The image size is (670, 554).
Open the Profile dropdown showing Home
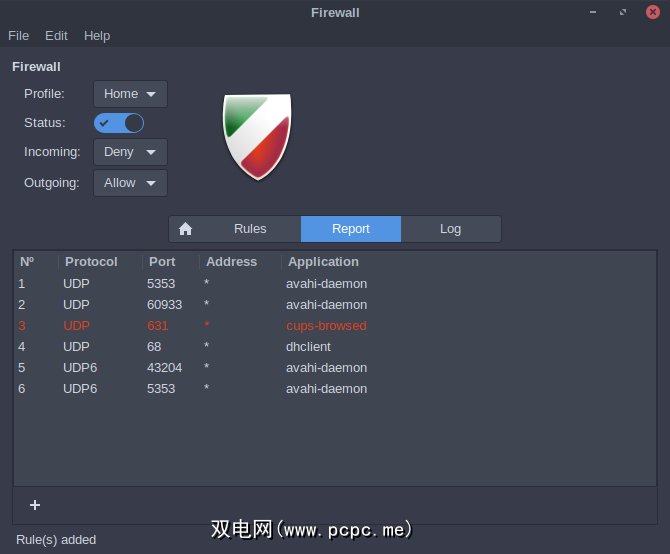pyautogui.click(x=130, y=94)
